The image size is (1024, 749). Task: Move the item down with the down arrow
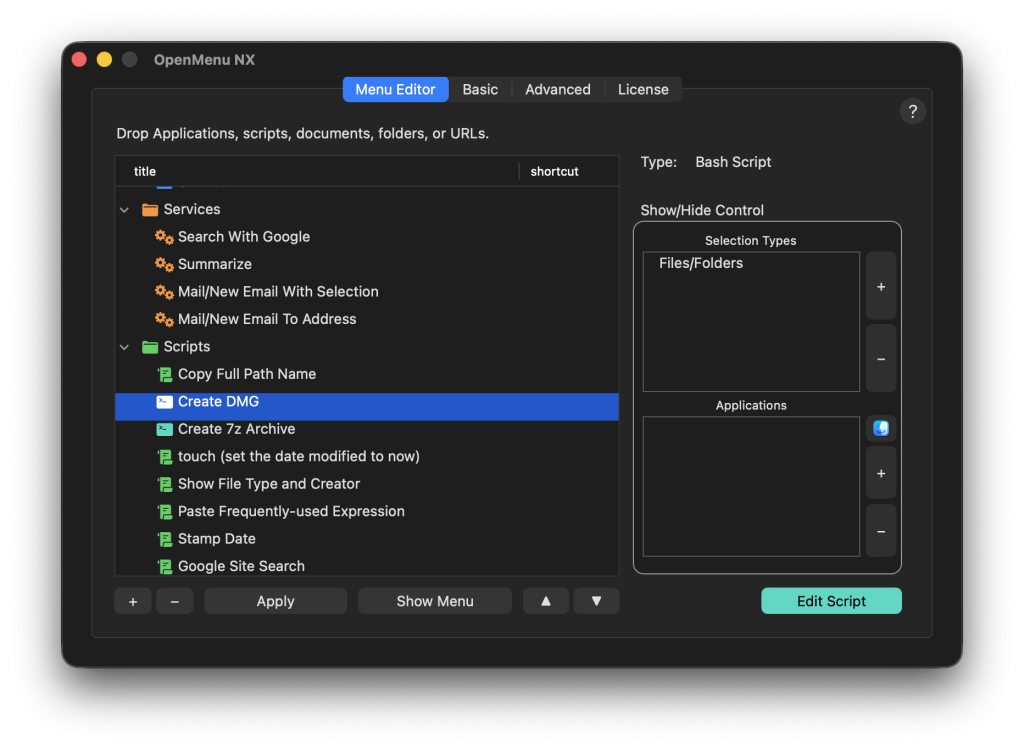pos(596,601)
